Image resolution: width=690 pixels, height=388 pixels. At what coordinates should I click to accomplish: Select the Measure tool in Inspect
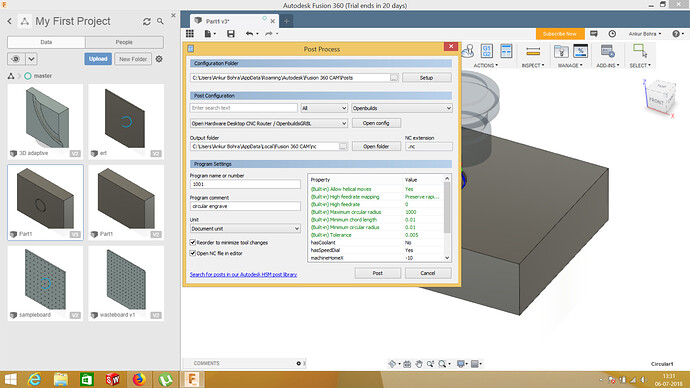click(533, 51)
